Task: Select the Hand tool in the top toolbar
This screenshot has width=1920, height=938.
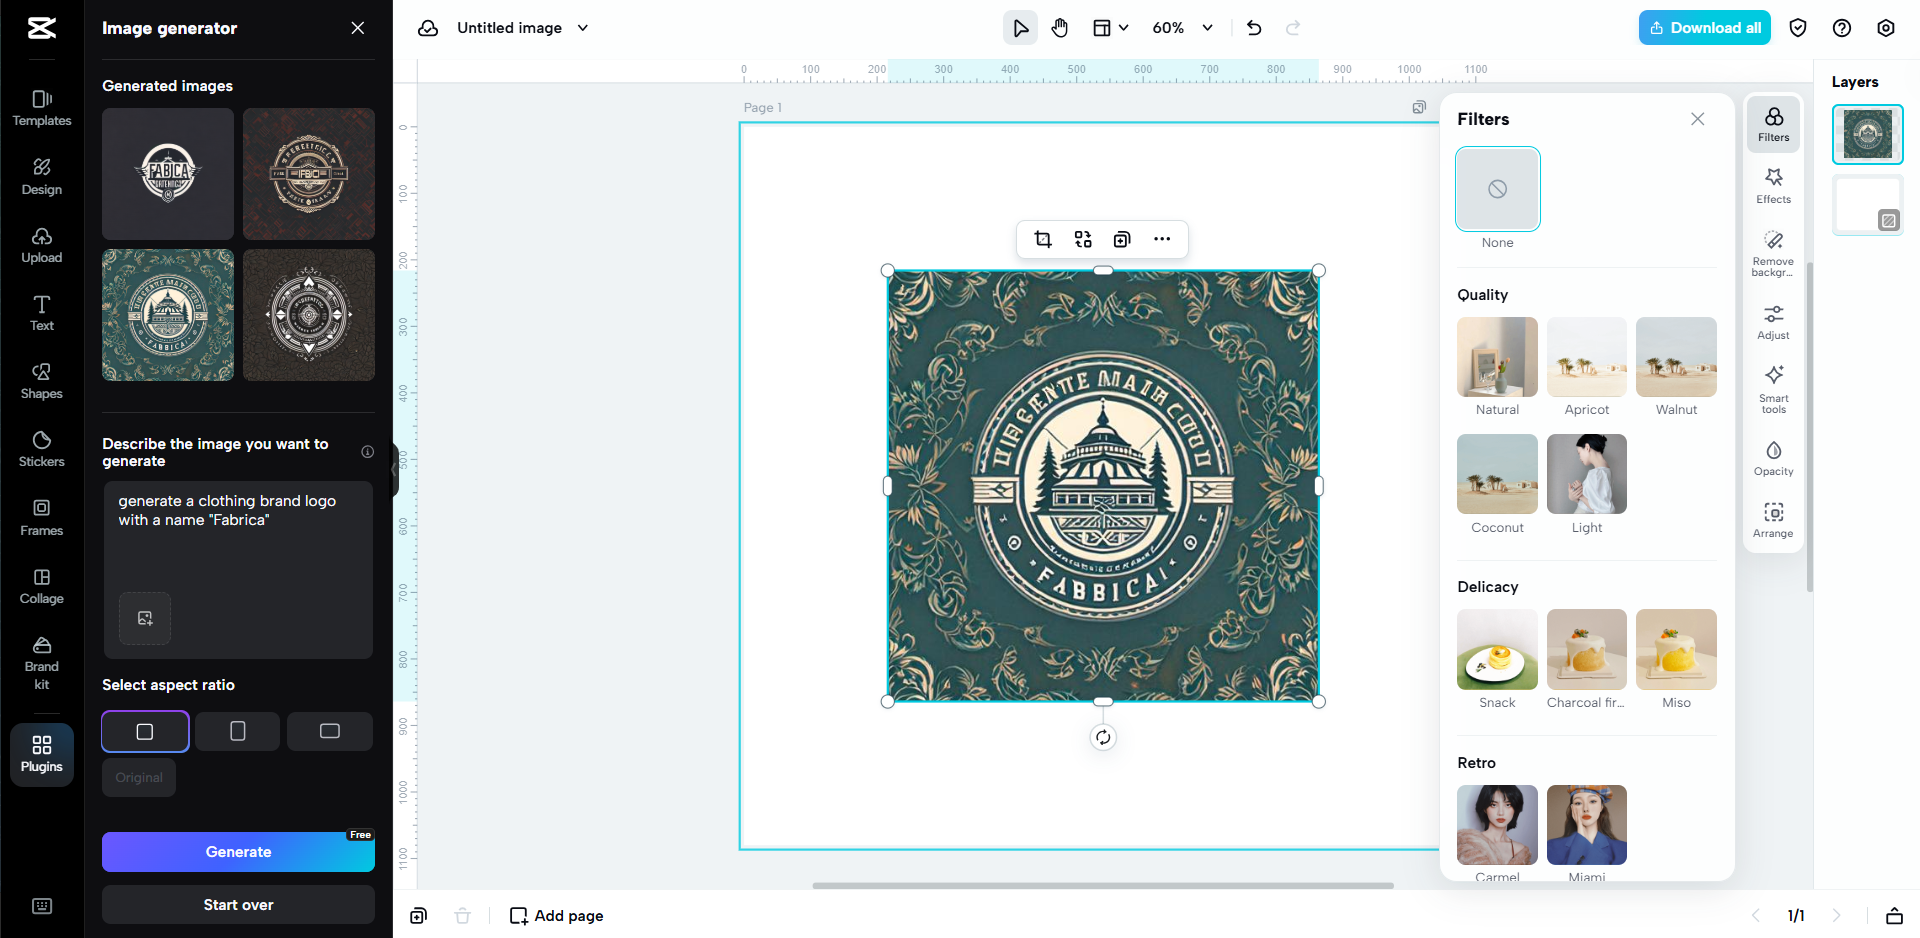Action: click(x=1060, y=27)
